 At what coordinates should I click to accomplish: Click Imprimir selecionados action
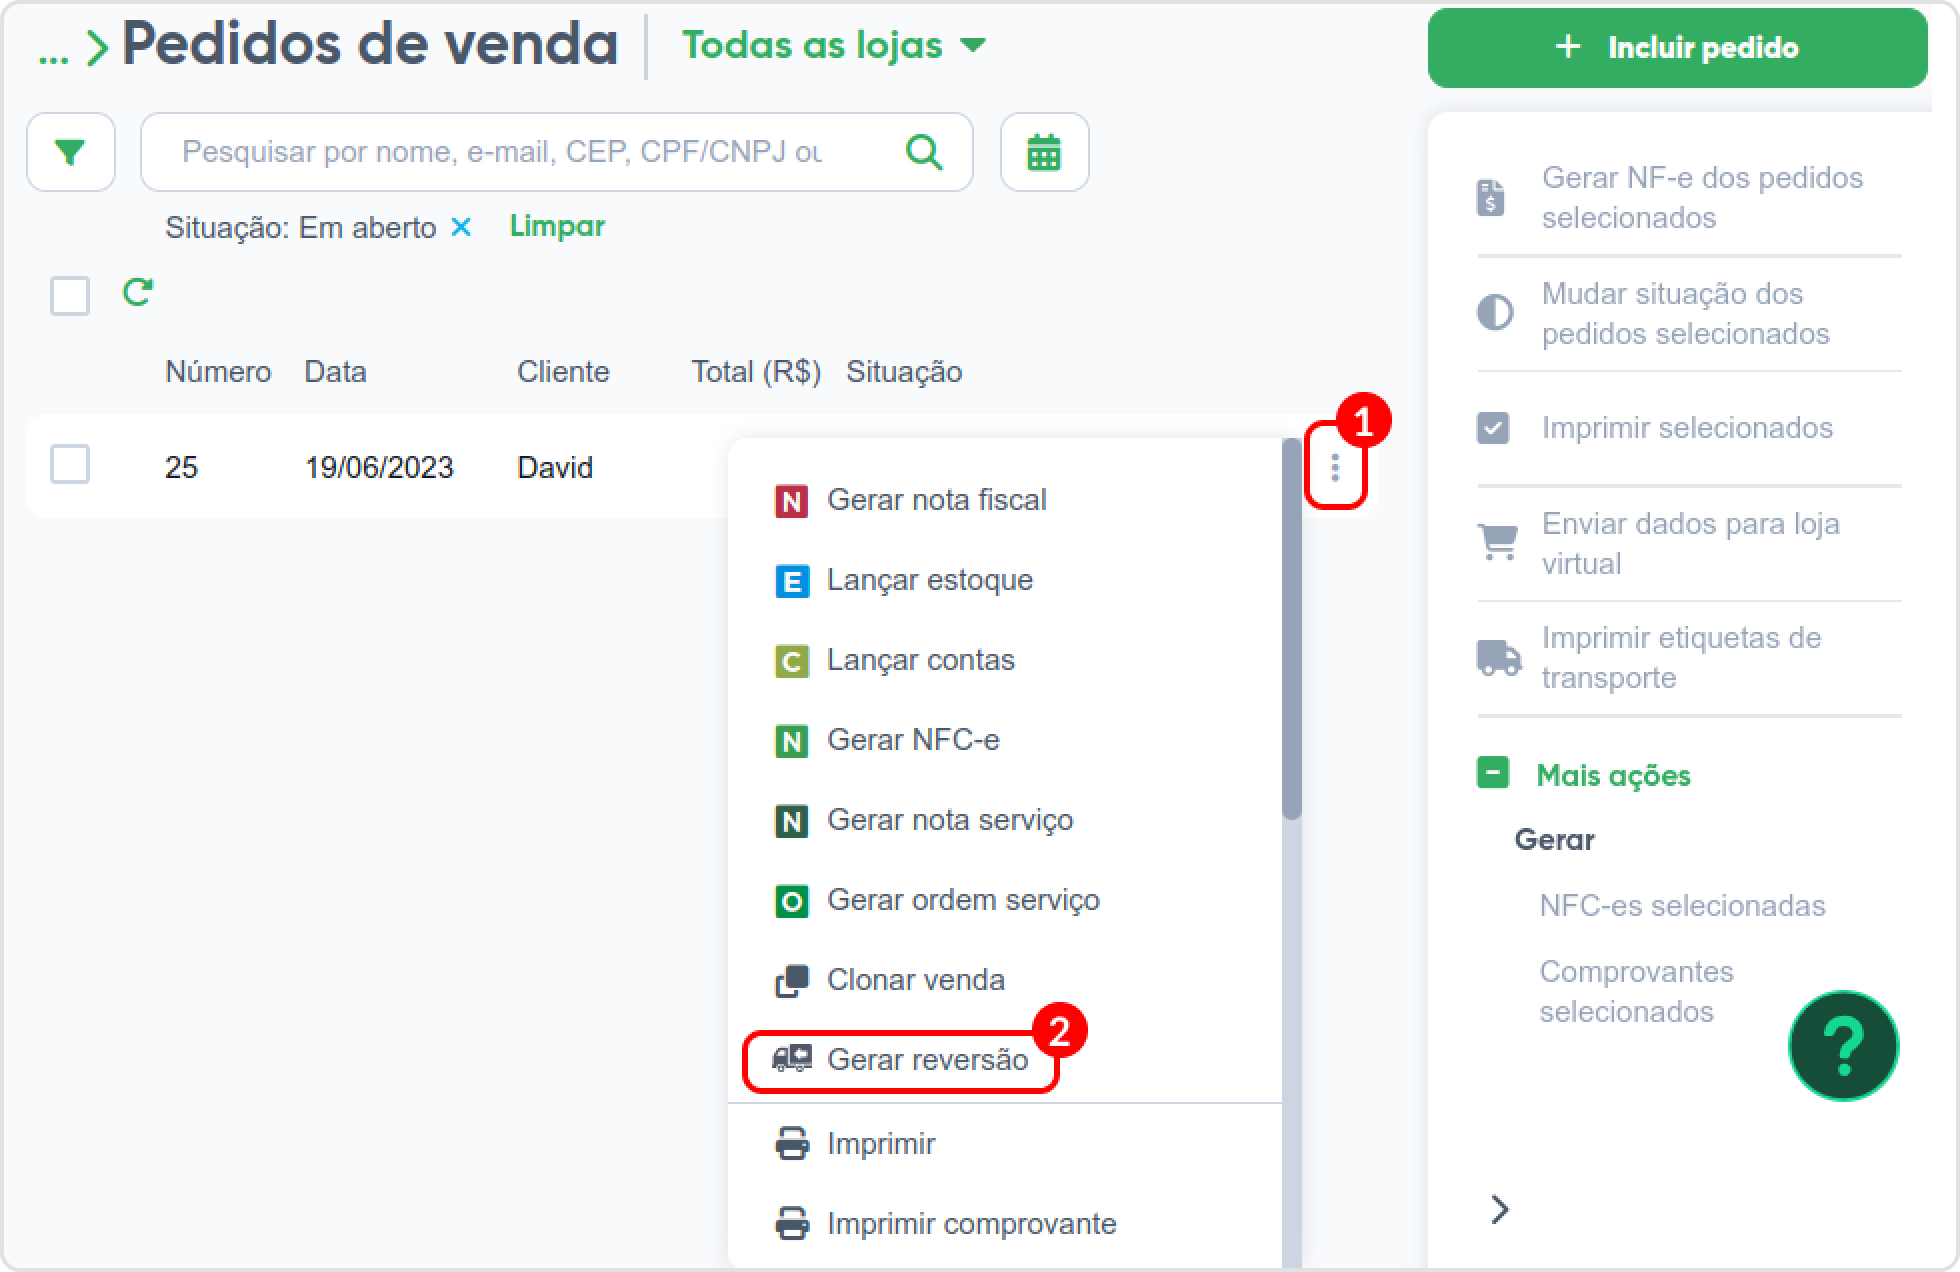[x=1689, y=428]
